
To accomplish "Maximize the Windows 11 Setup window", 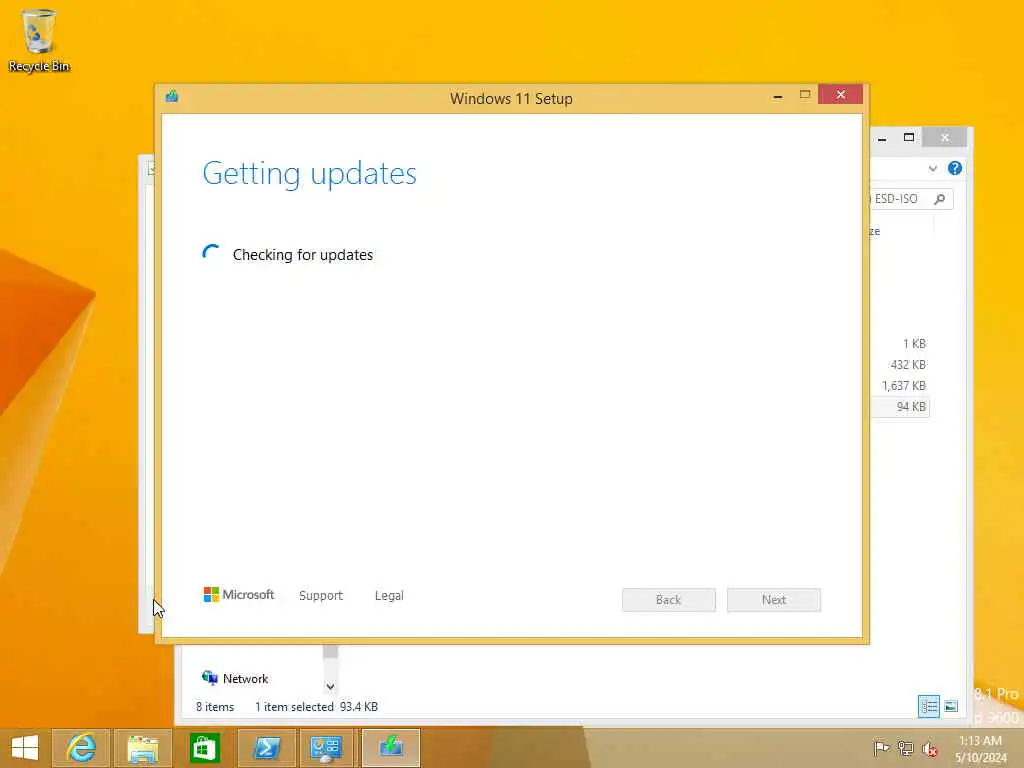I will click(x=805, y=95).
